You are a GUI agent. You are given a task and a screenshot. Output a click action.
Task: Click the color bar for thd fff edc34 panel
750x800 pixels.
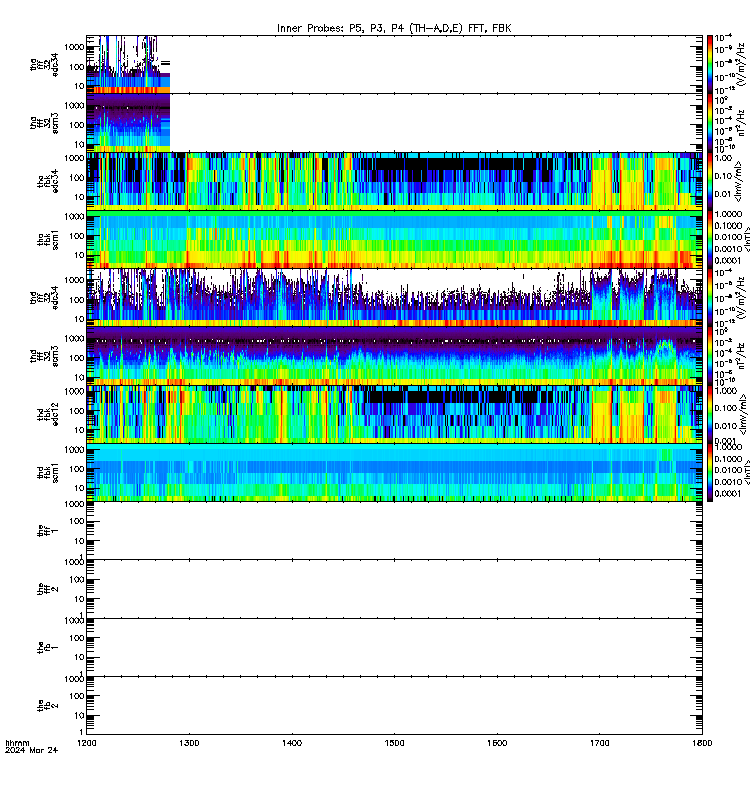point(710,297)
